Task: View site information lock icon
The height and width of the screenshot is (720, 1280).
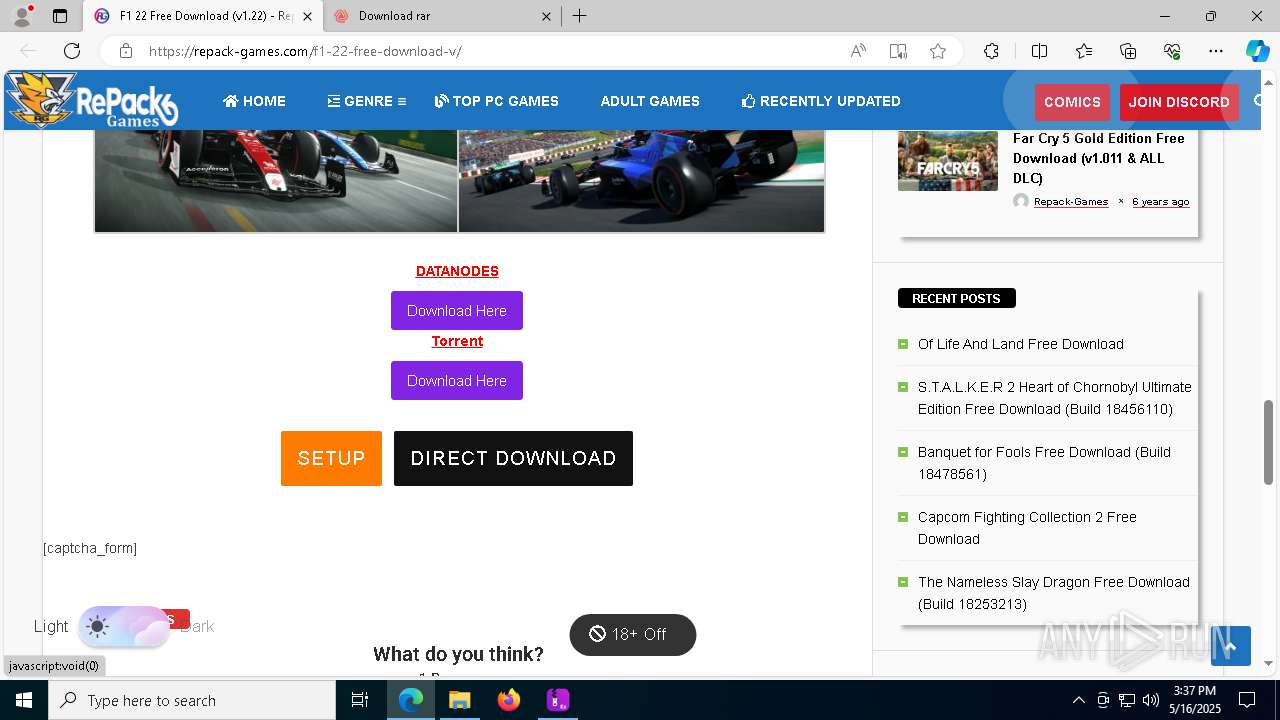Action: tap(125, 51)
